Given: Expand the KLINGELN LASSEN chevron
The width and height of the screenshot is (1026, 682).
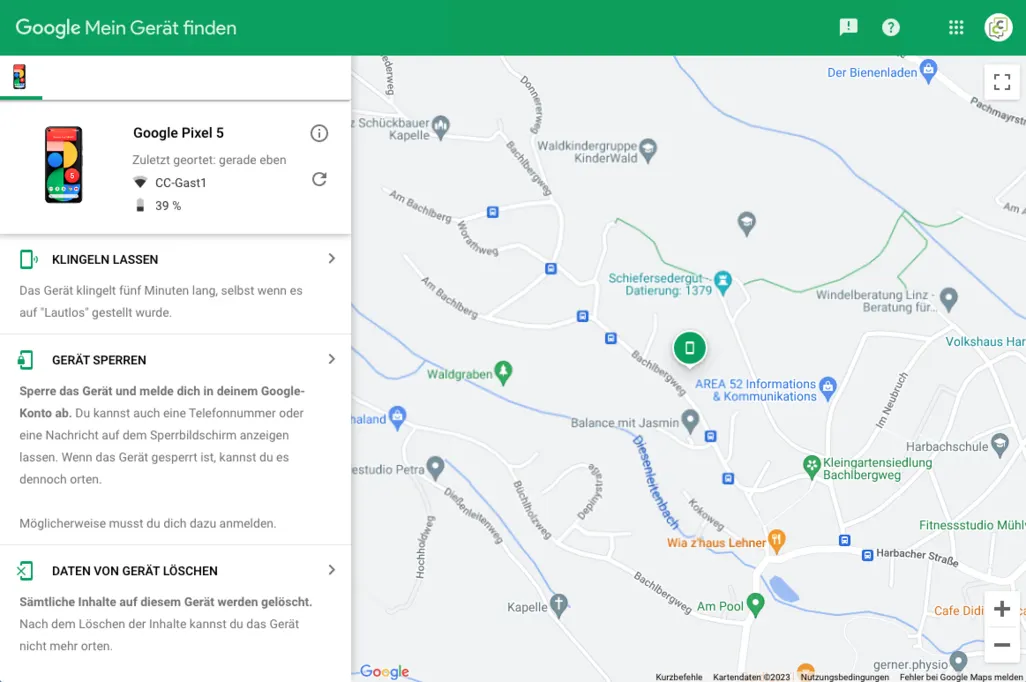Looking at the screenshot, I should 332,259.
